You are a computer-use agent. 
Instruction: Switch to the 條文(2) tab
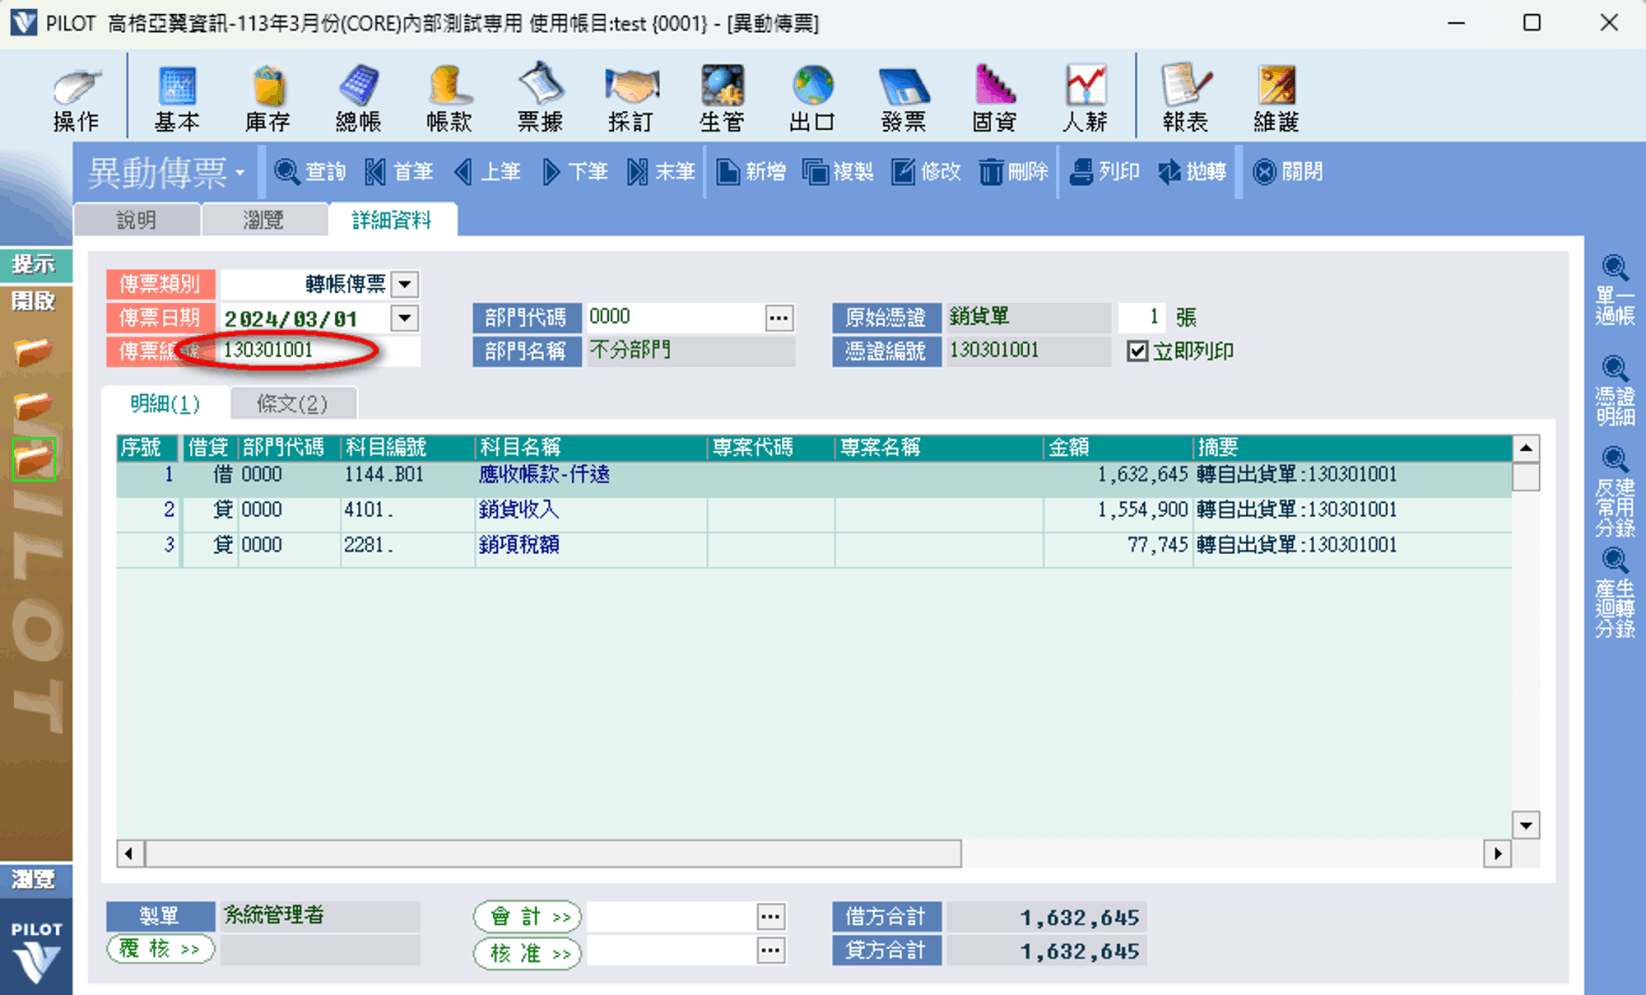pos(292,403)
